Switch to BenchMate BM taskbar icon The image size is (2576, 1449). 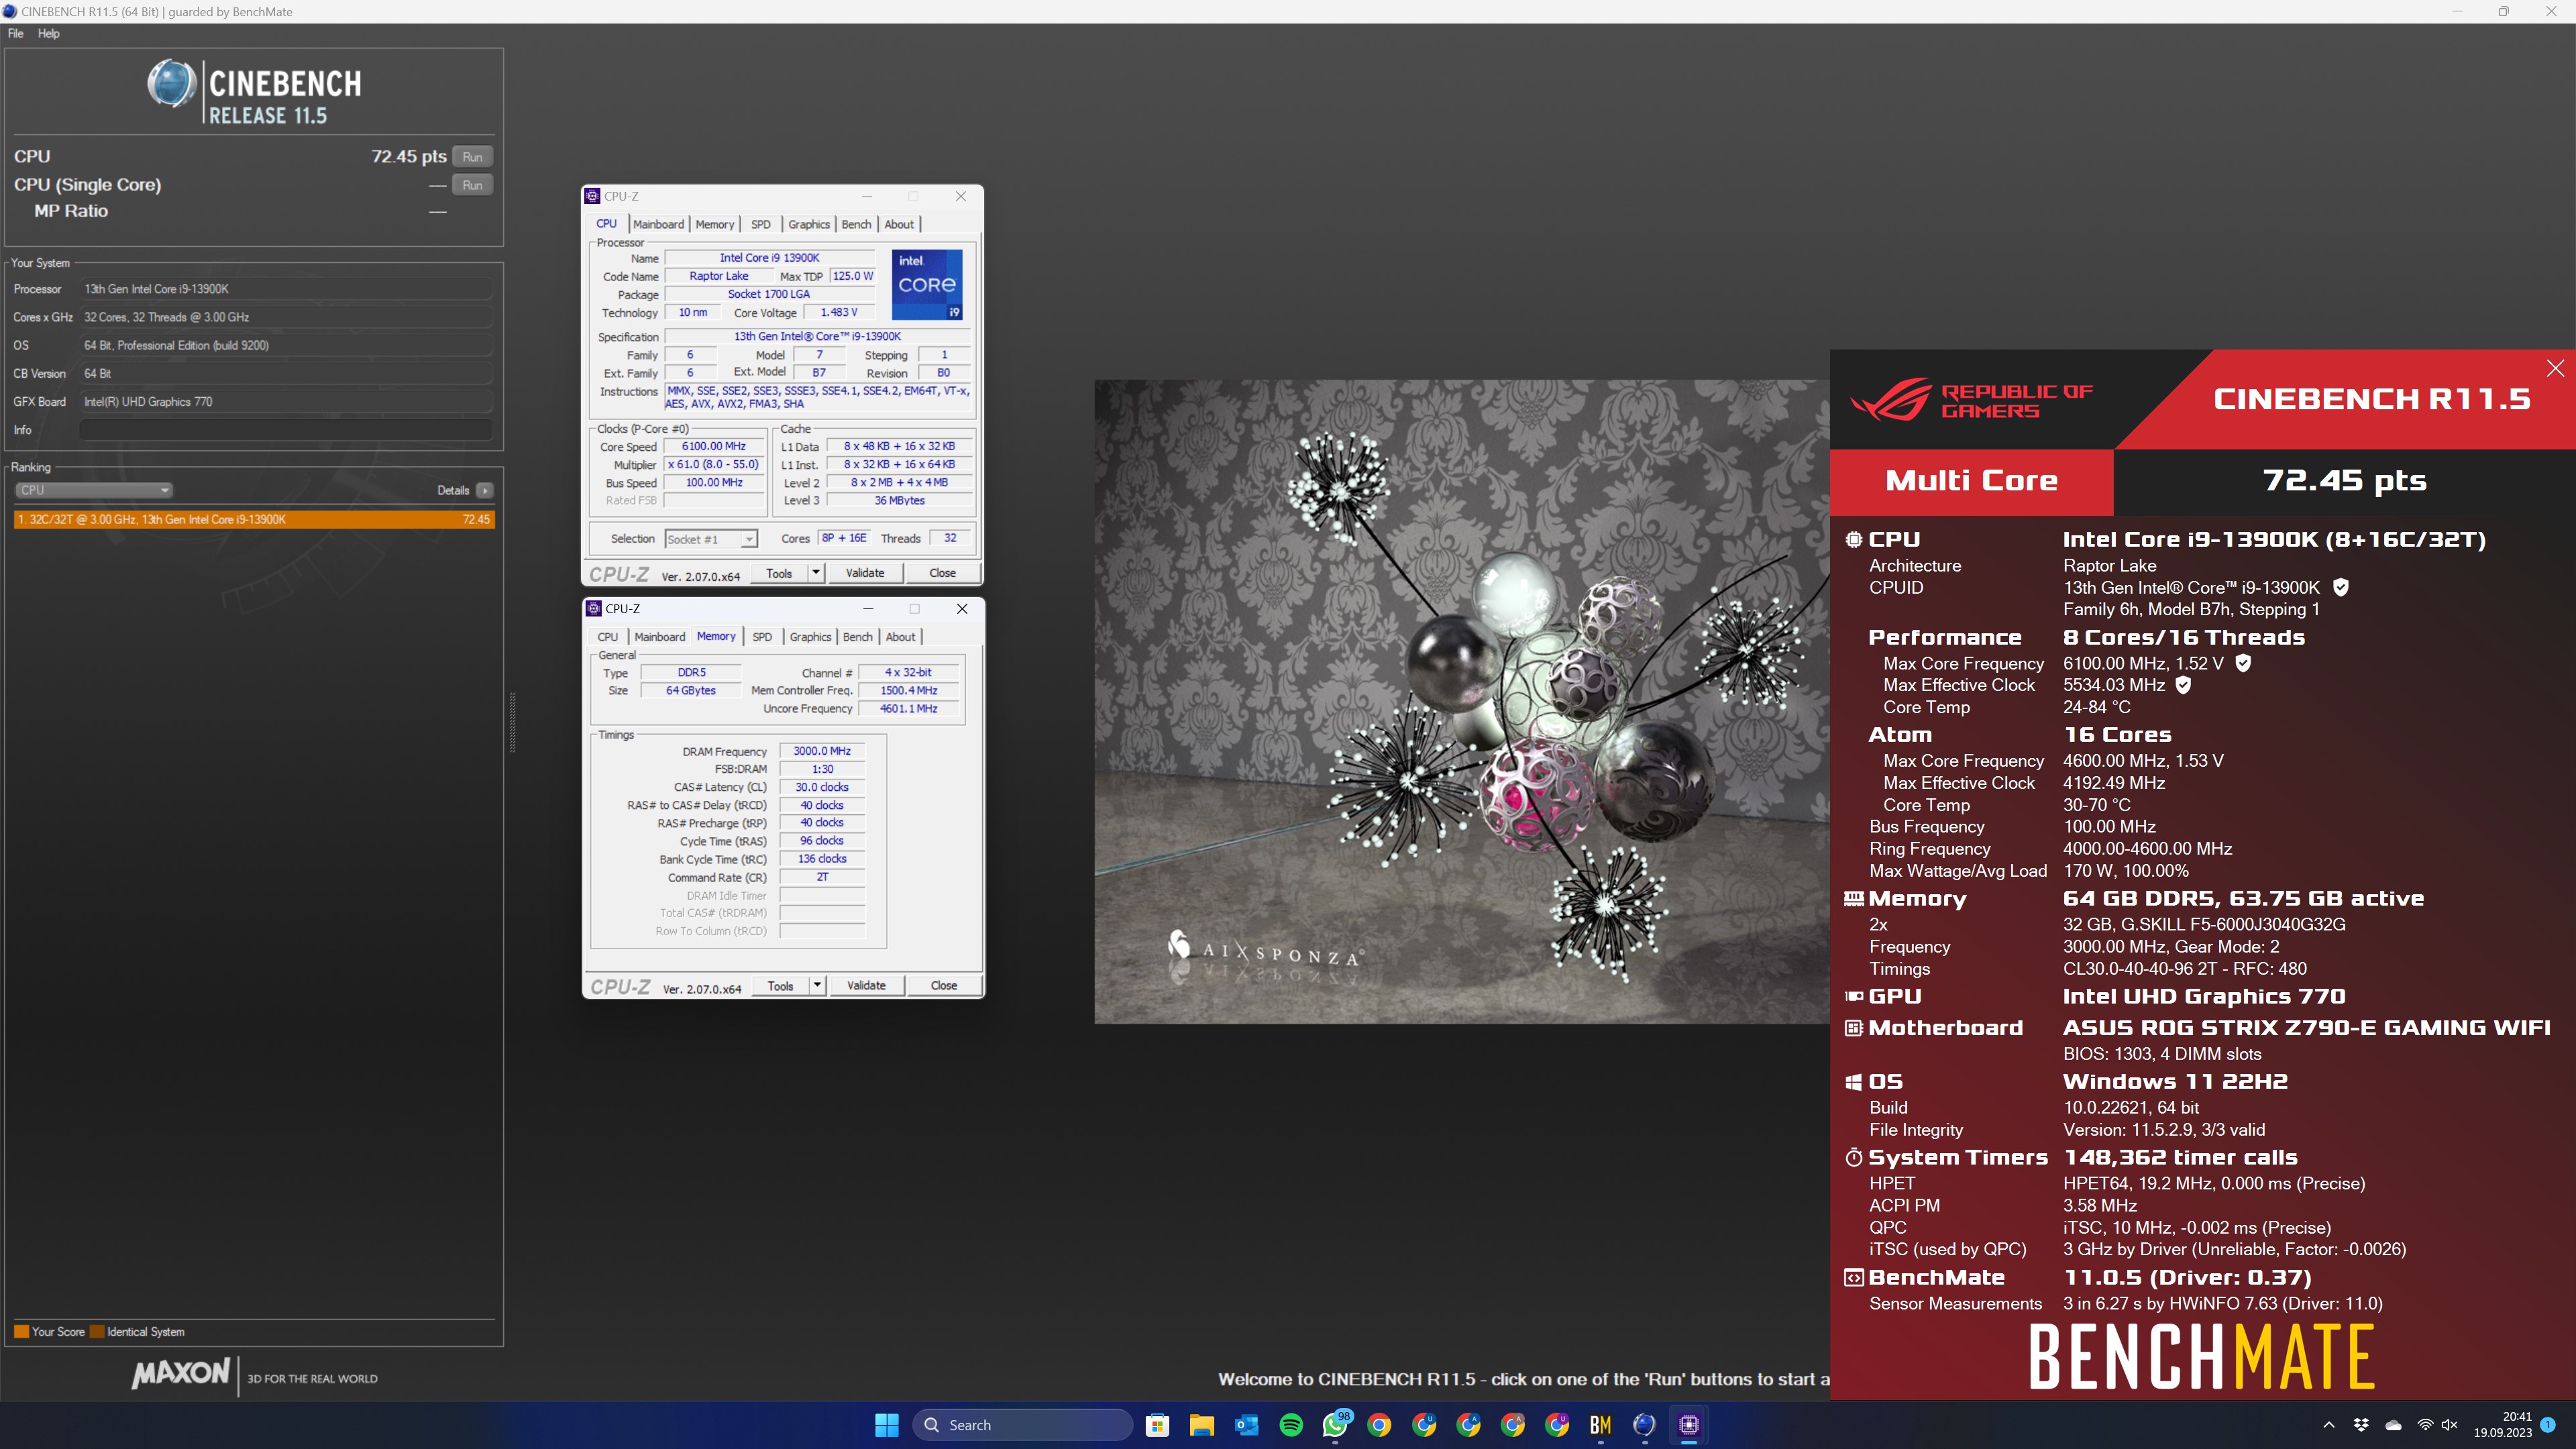click(1600, 1425)
